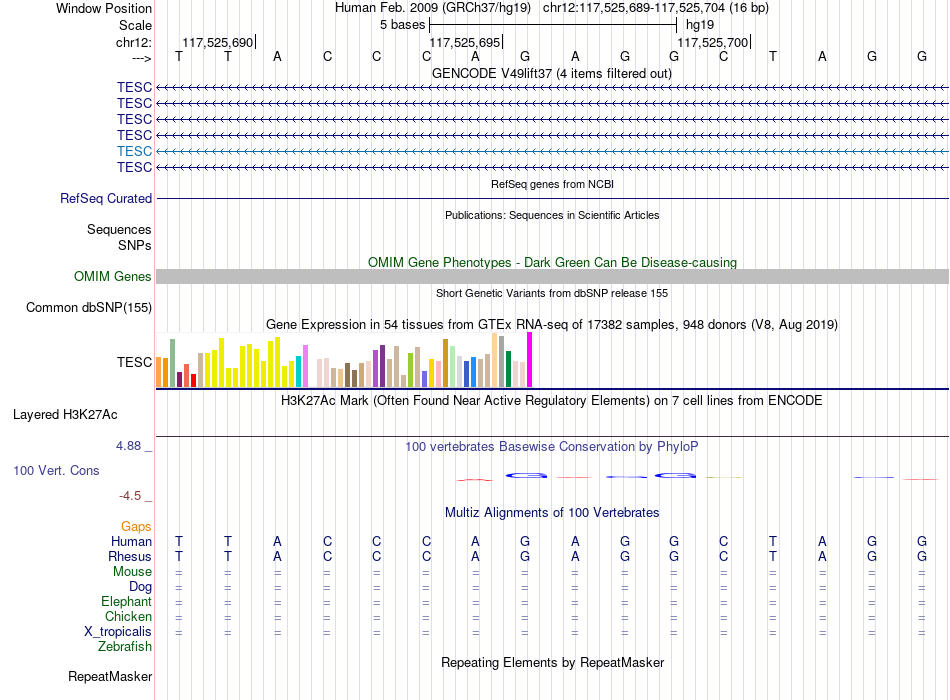Click the Multiz Alignments track title
950x700 pixels.
pos(552,513)
